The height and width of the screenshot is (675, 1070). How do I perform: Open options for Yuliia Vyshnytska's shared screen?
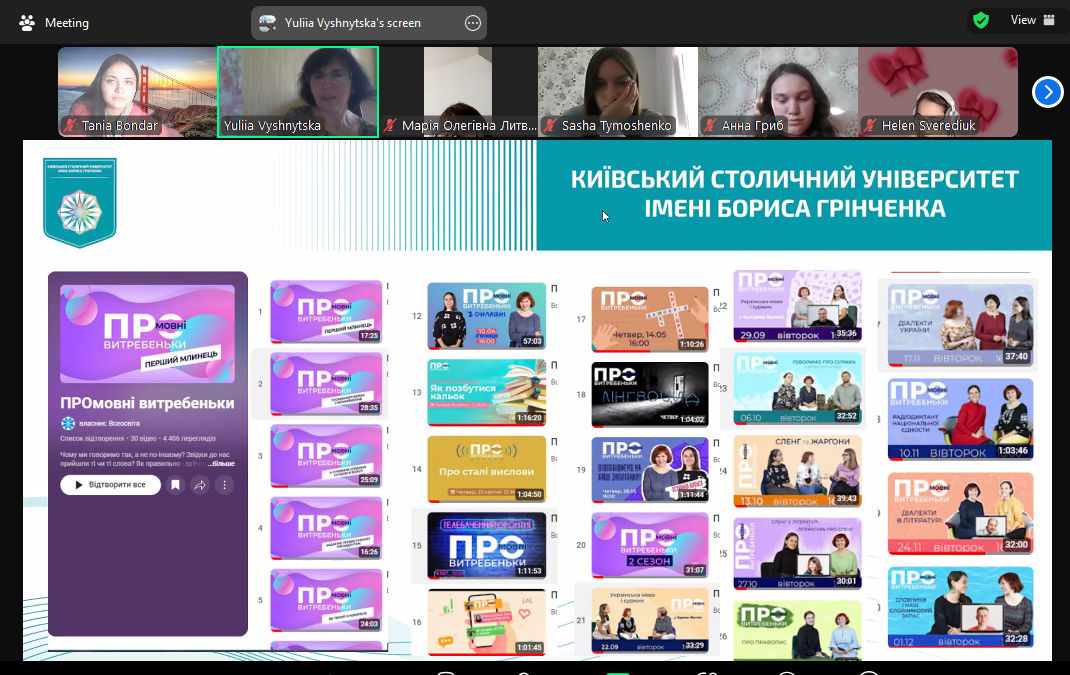[x=473, y=23]
